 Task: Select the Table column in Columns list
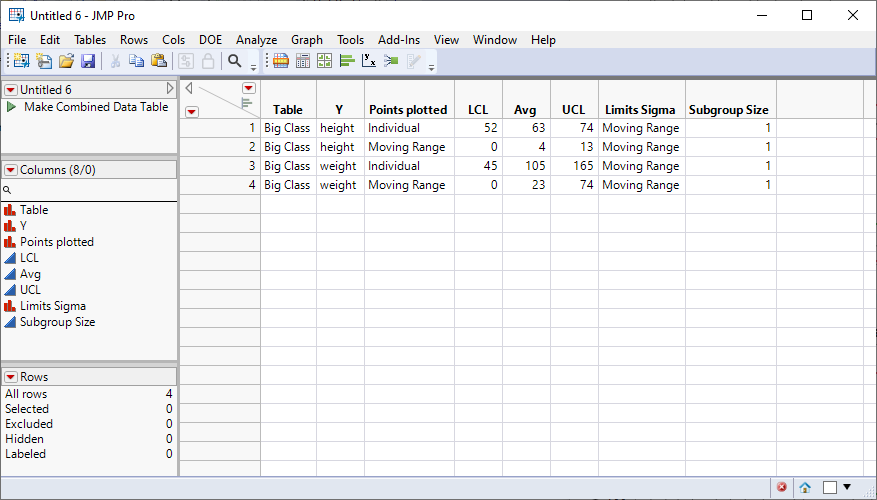pos(34,210)
